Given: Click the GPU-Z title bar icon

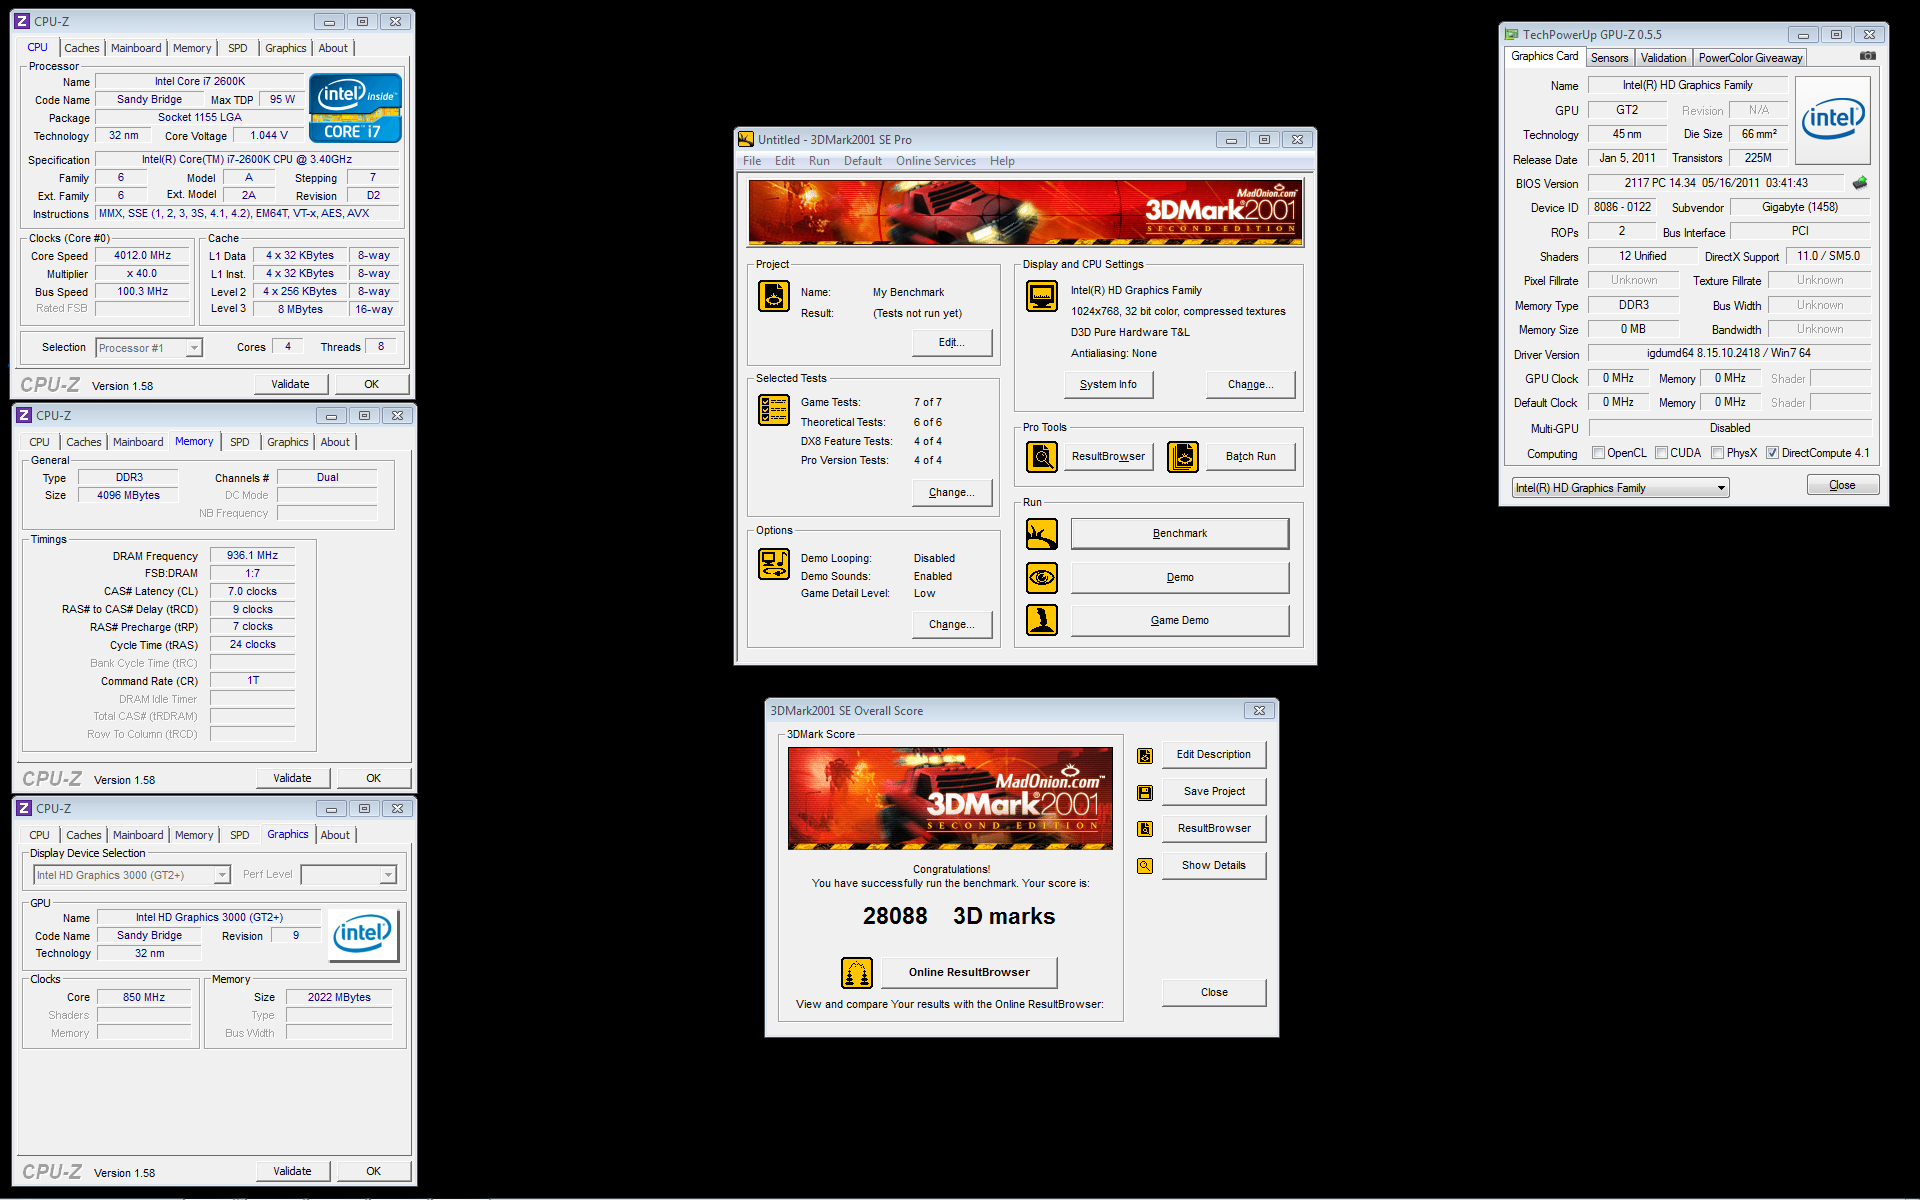Looking at the screenshot, I should point(1512,34).
